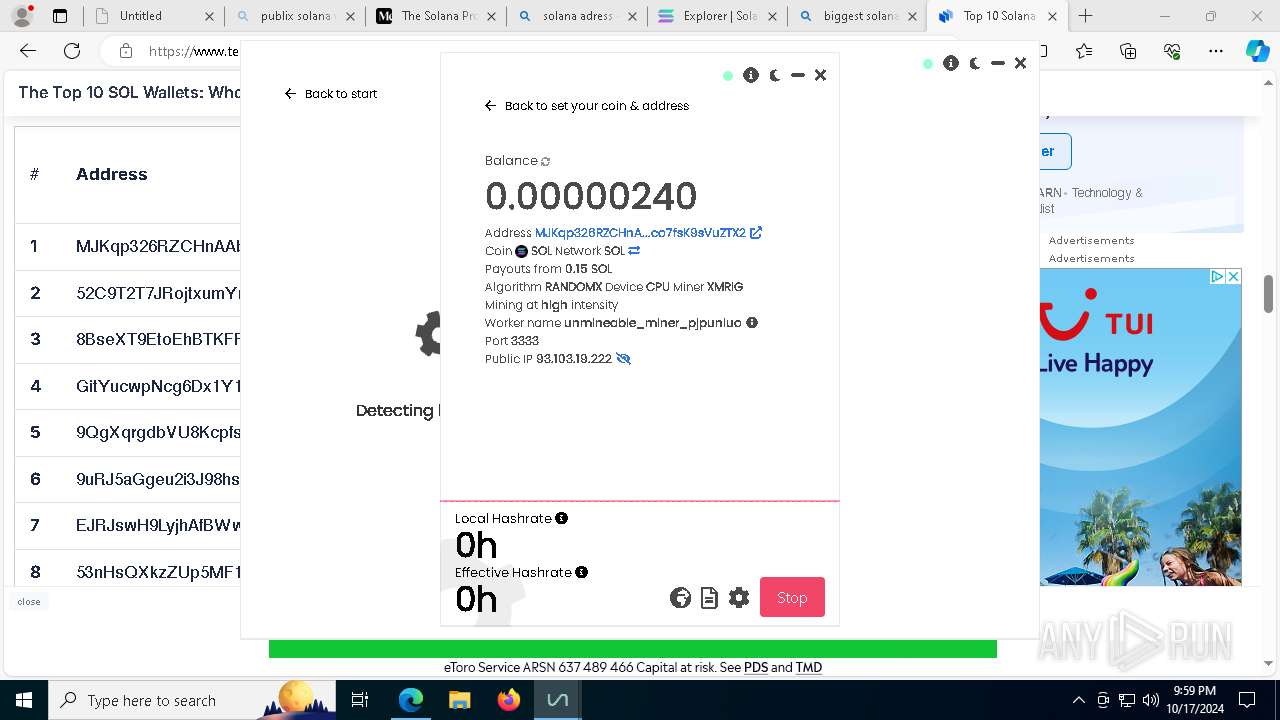This screenshot has height=720, width=1280.
Task: Open the globe website icon near Stop
Action: coord(680,598)
